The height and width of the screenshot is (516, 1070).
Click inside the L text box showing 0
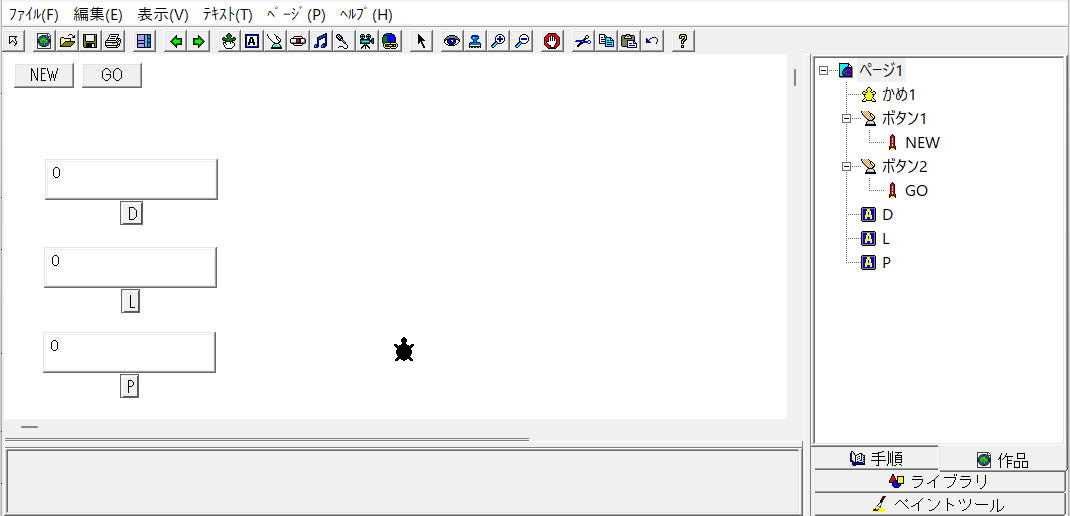coord(130,267)
